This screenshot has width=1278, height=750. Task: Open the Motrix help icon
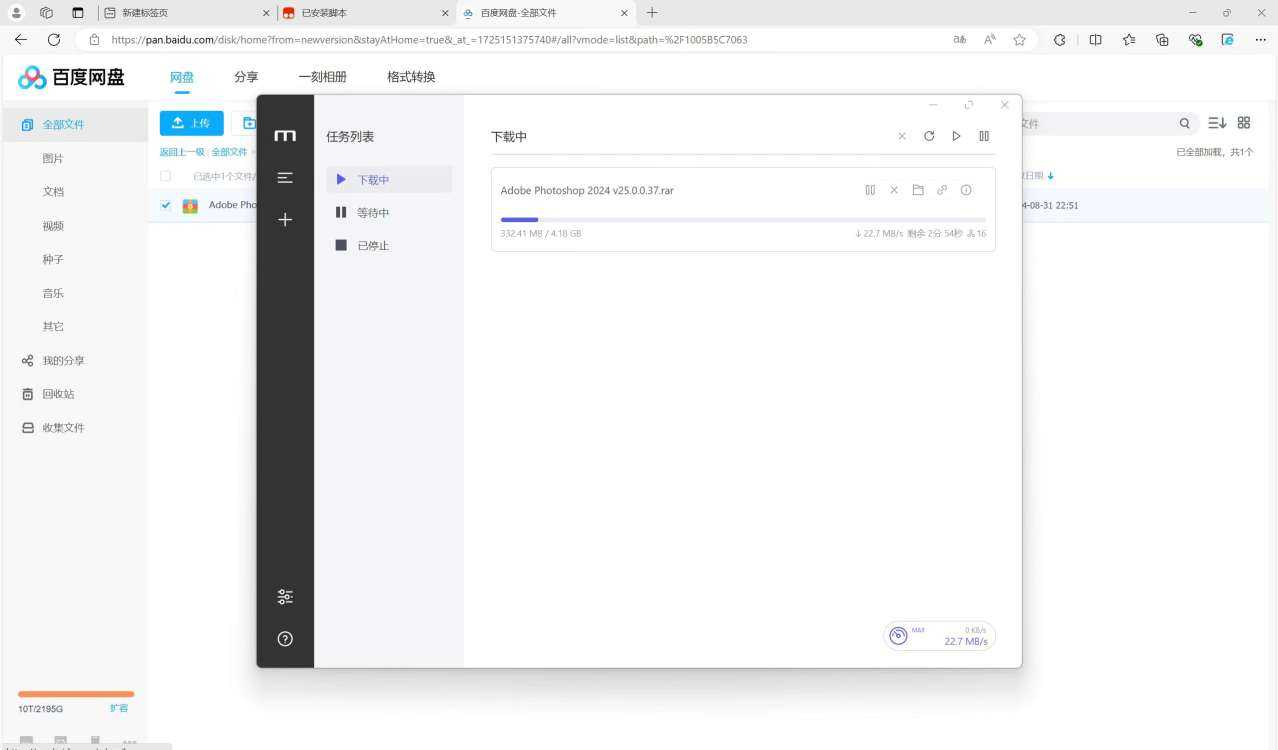pos(285,639)
